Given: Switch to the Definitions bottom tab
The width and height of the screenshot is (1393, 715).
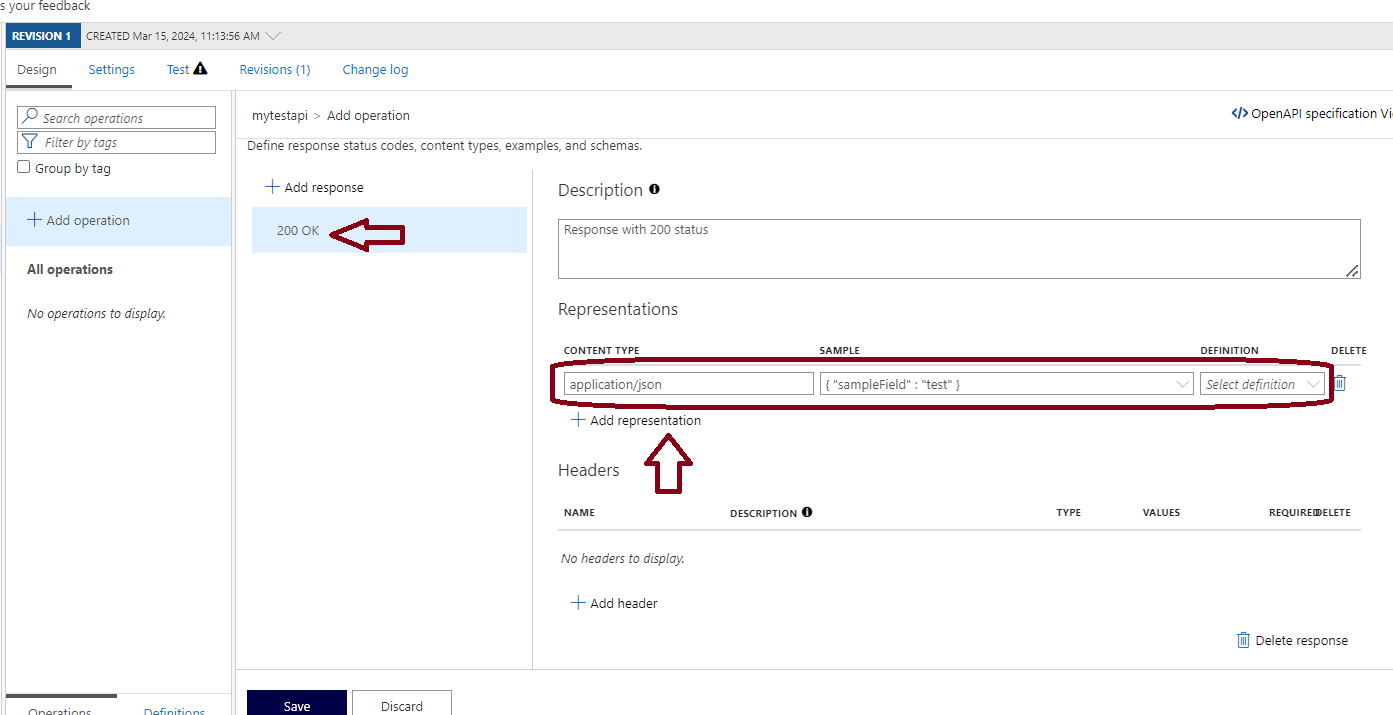Looking at the screenshot, I should click(x=174, y=712).
